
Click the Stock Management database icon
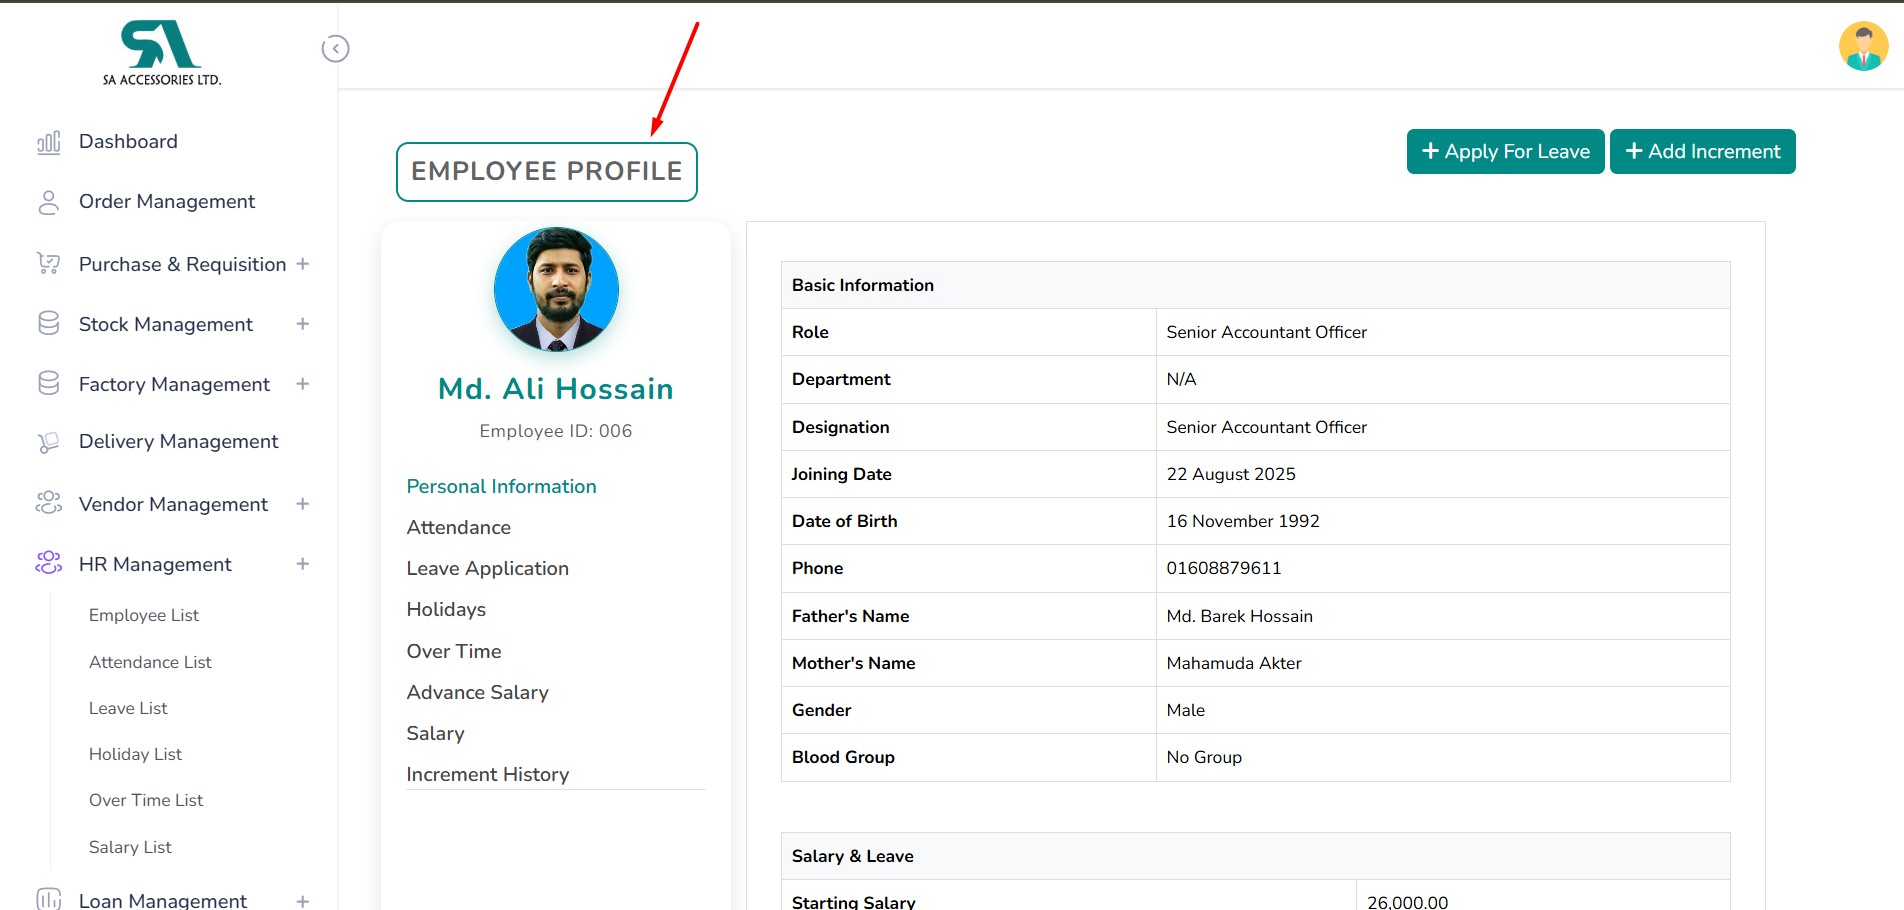(48, 324)
